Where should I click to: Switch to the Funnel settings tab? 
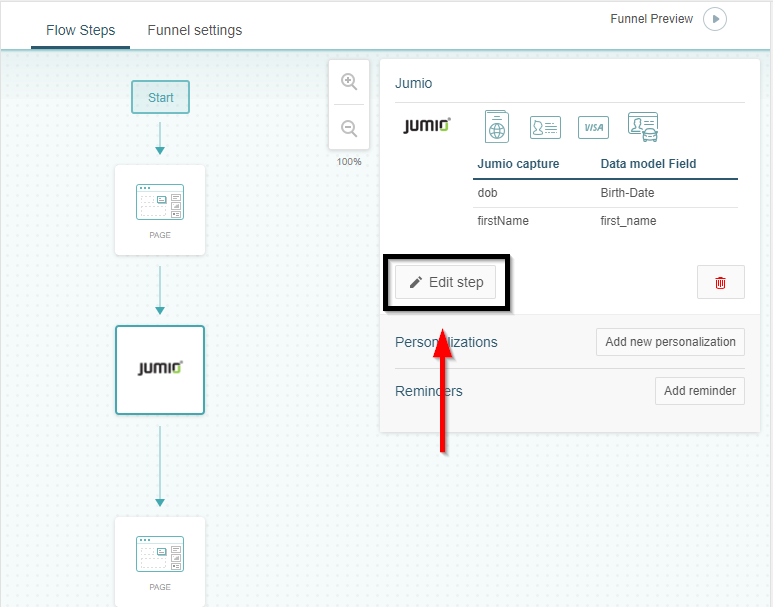[x=195, y=31]
